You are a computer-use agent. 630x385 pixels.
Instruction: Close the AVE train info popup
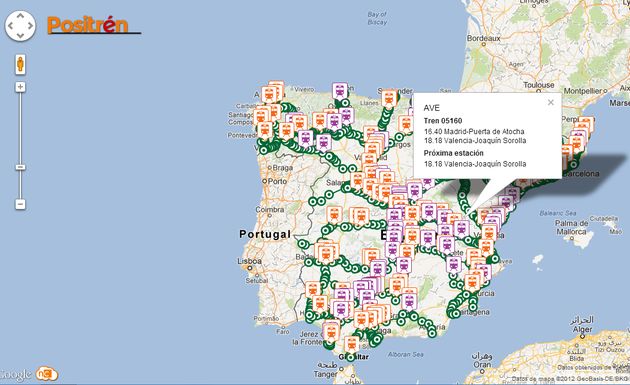551,102
